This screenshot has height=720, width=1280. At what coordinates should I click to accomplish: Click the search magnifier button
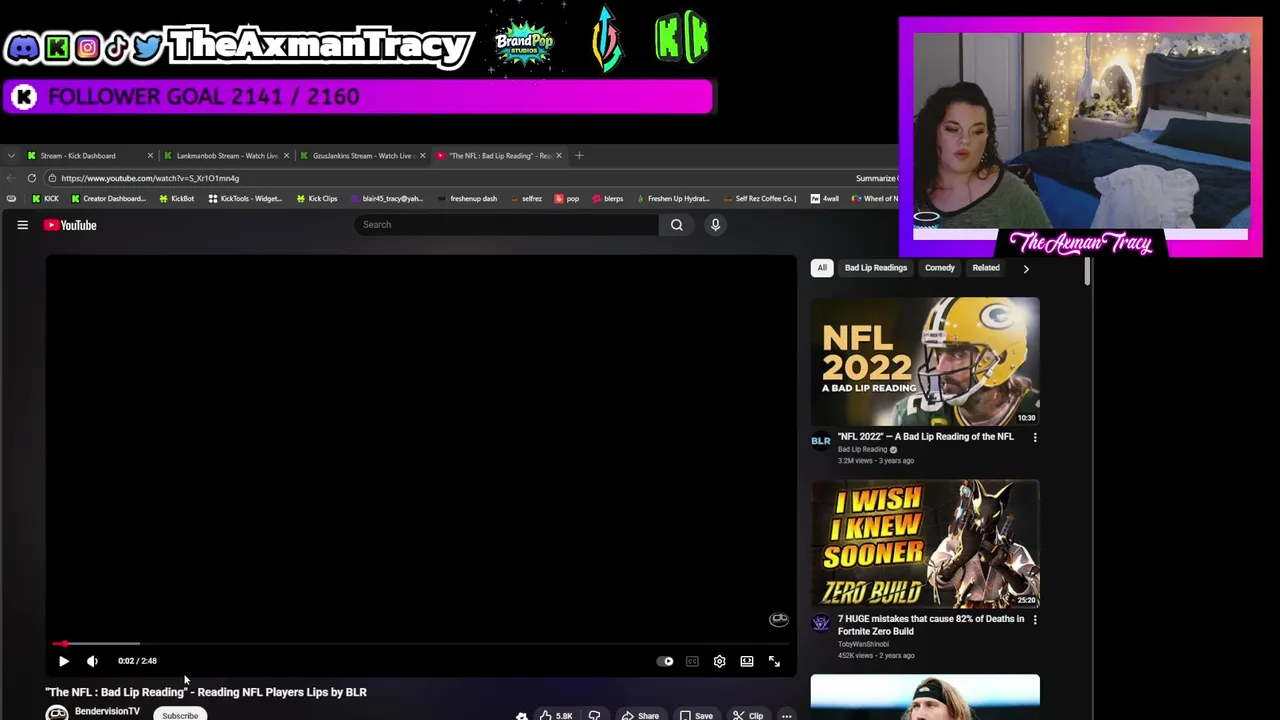pyautogui.click(x=677, y=225)
